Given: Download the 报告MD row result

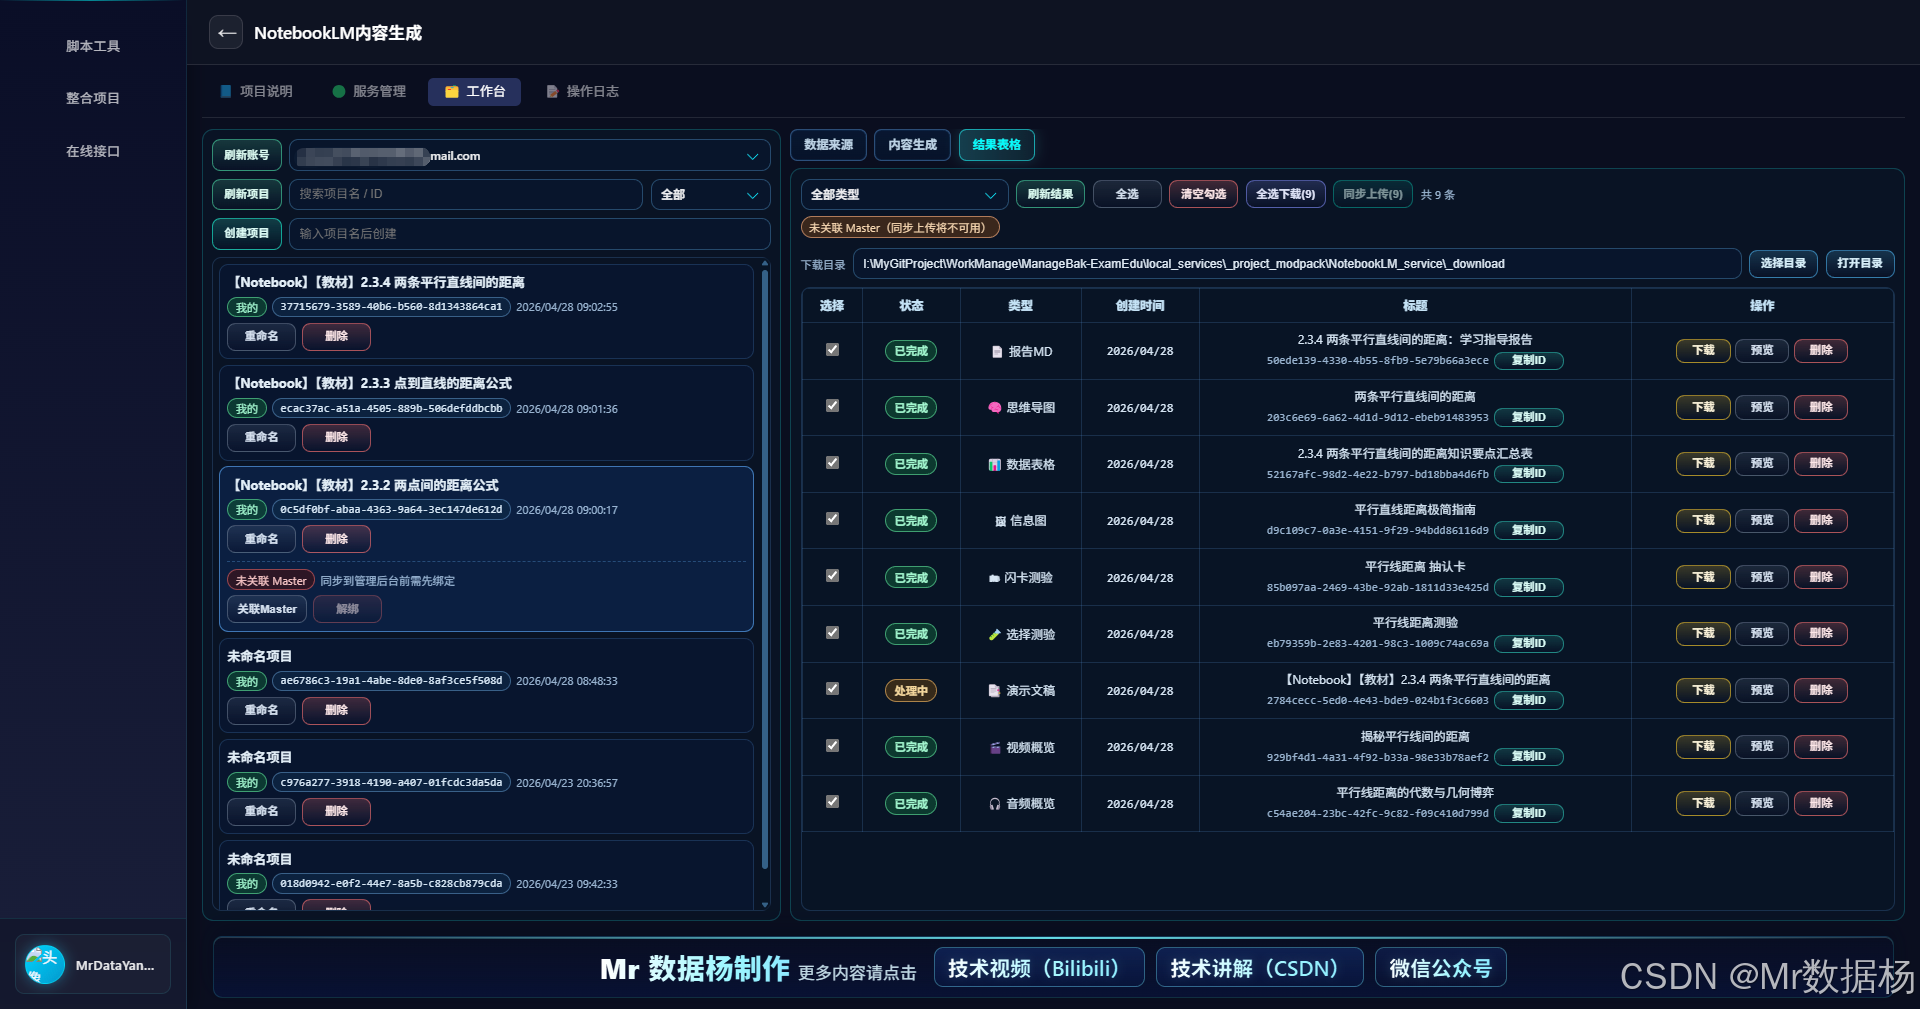Looking at the screenshot, I should (x=1704, y=350).
